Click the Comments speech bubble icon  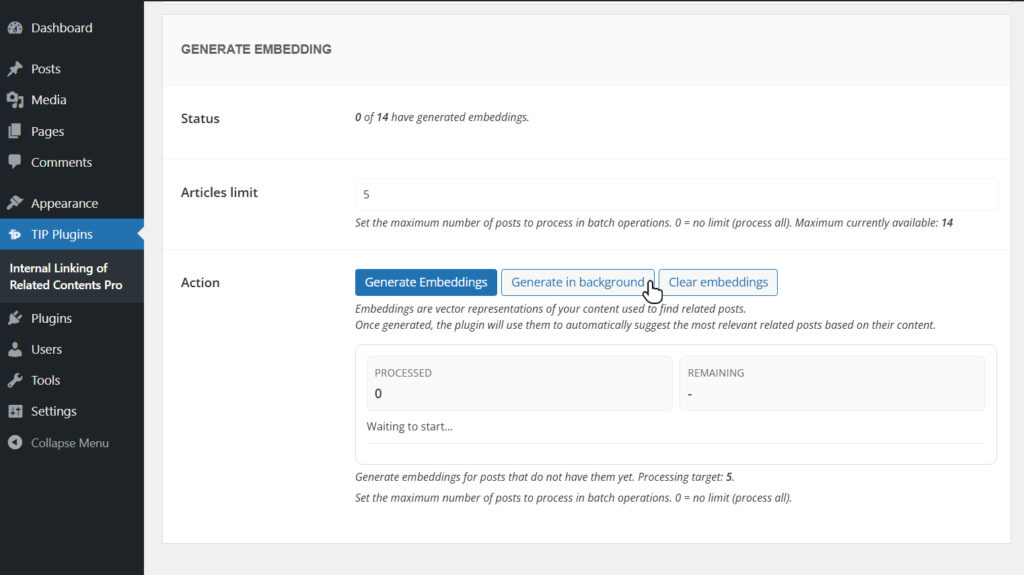pos(15,162)
